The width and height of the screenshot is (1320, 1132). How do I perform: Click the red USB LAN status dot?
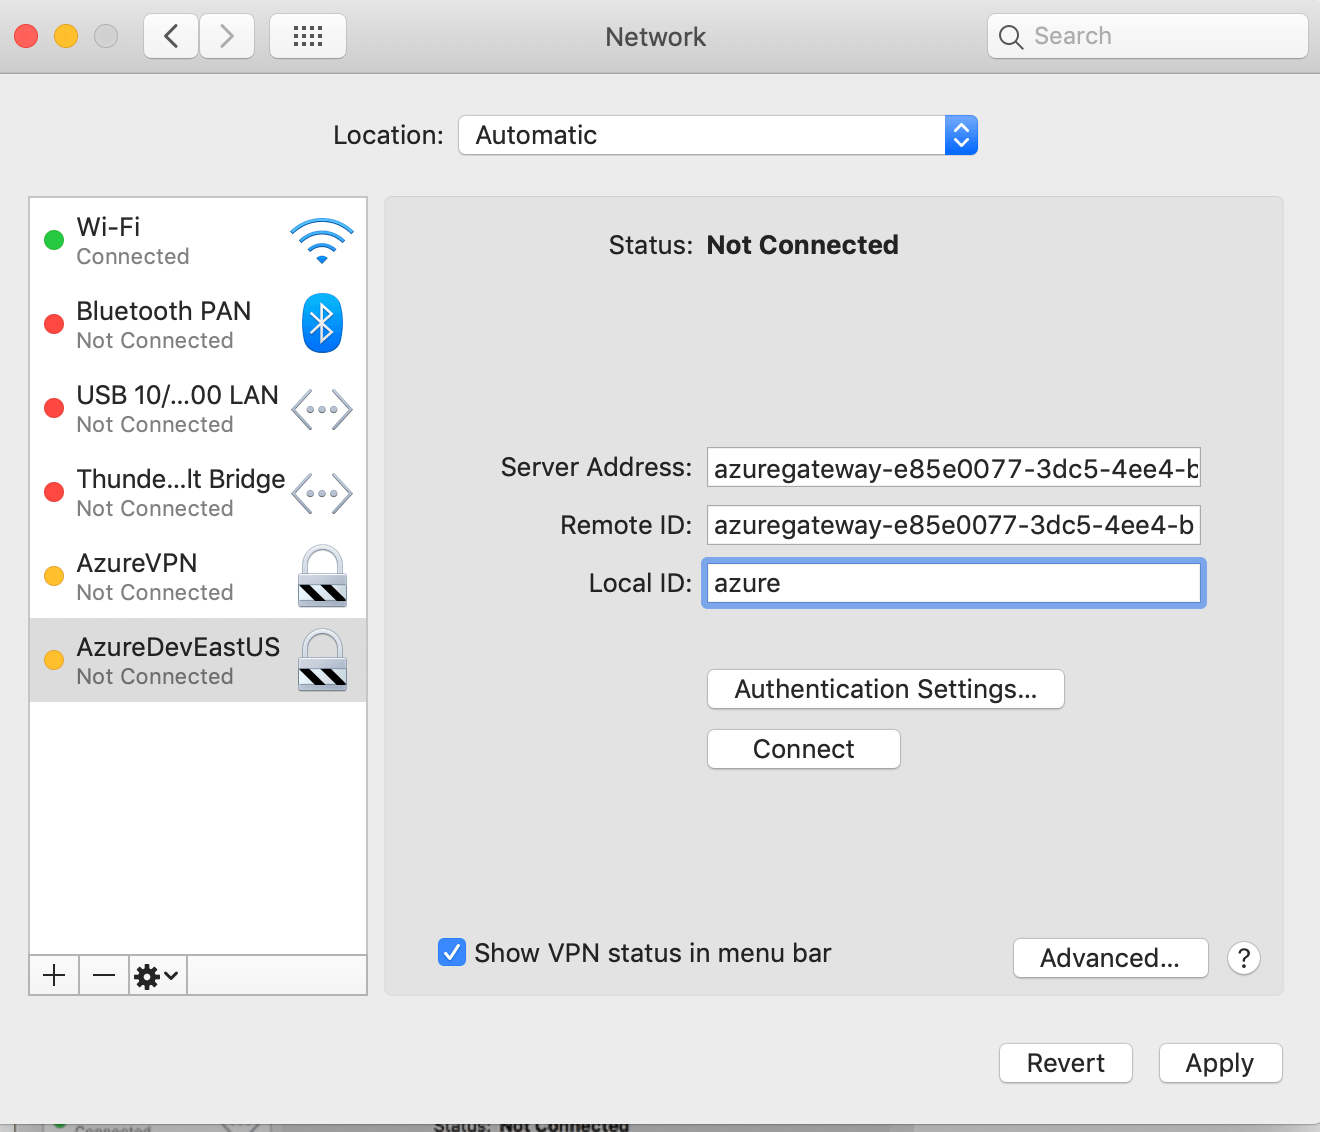click(54, 408)
